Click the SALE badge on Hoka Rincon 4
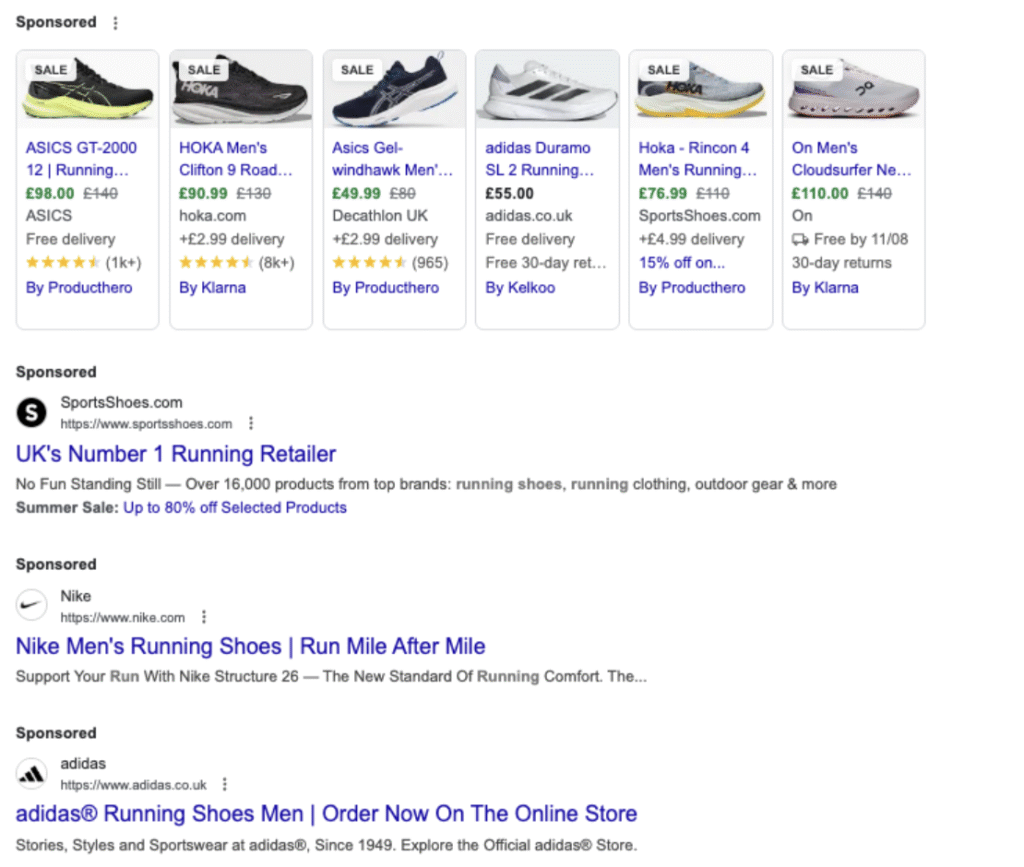Image resolution: width=1024 pixels, height=867 pixels. 664,70
